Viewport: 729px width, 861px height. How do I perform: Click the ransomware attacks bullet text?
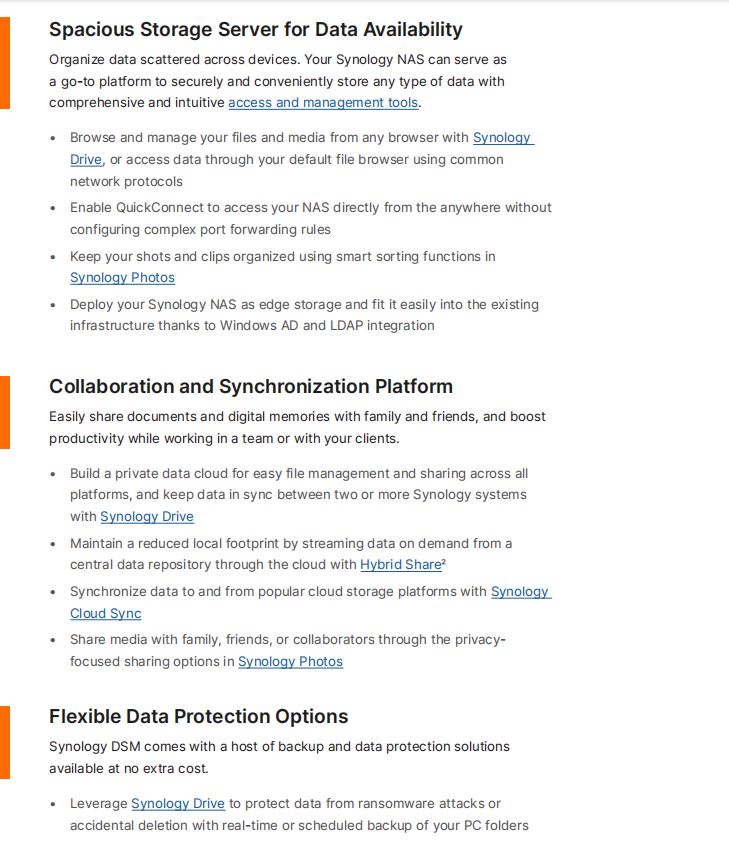pos(299,814)
